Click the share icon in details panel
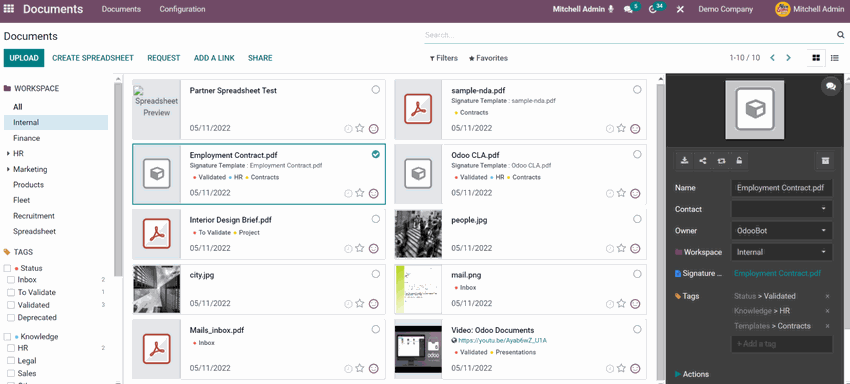This screenshot has width=850, height=384. 703,161
